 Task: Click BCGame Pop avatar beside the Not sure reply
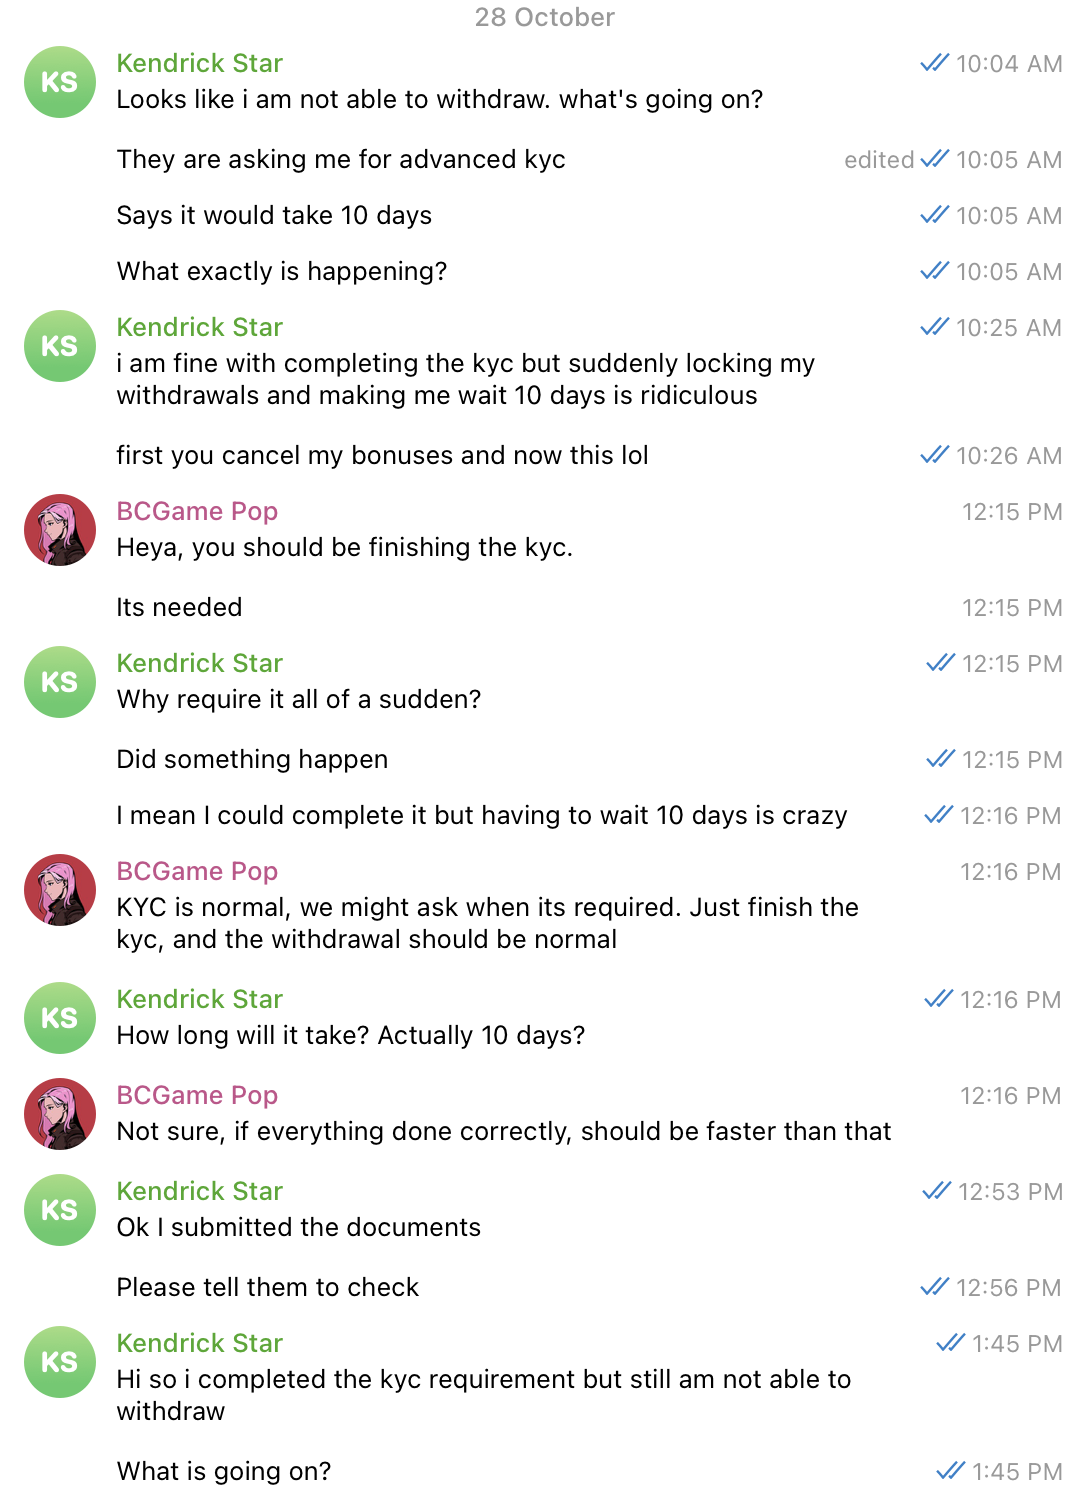[60, 1114]
